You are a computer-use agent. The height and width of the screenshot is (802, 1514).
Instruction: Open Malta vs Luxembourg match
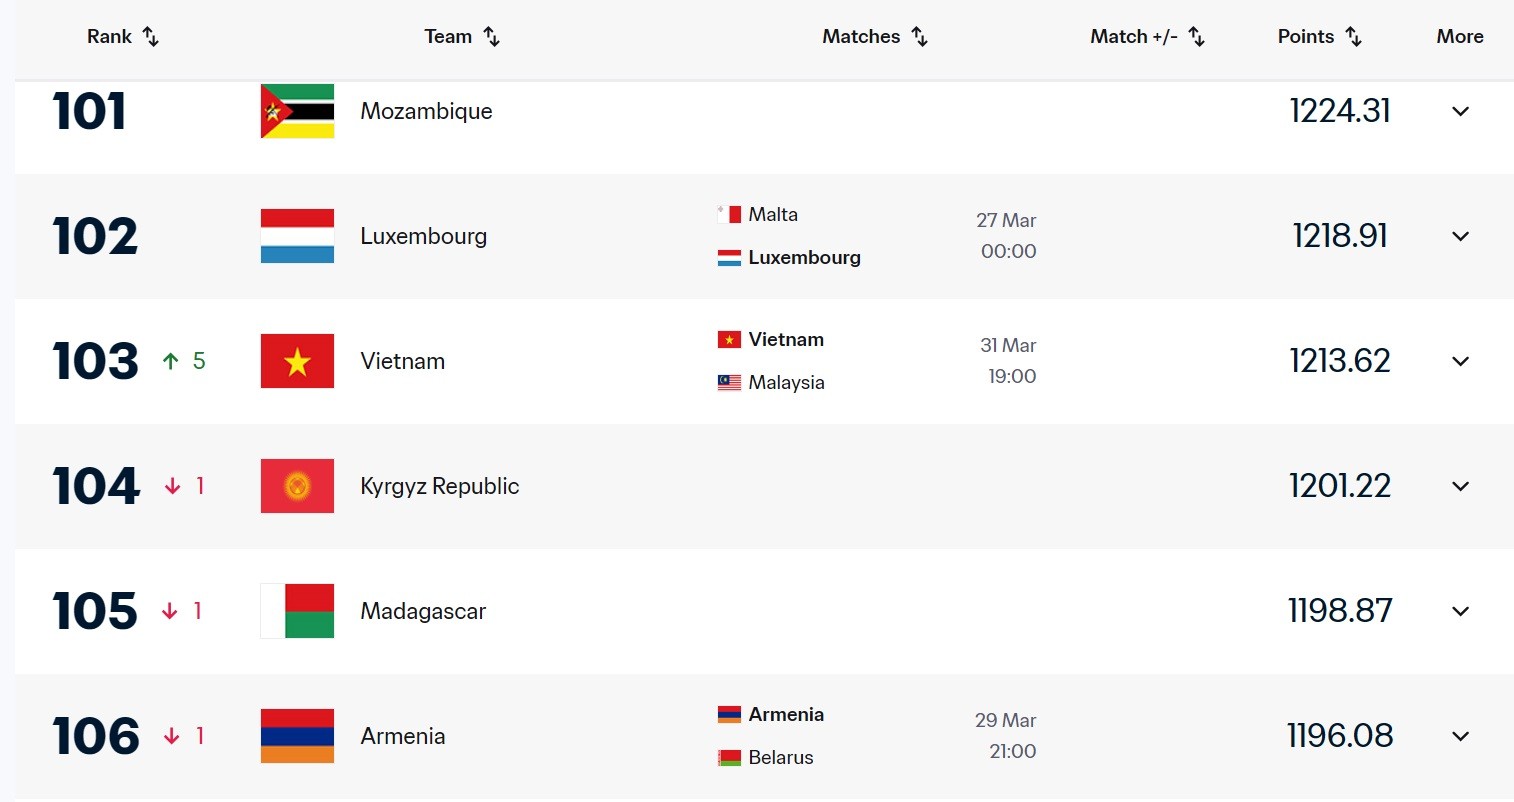point(790,236)
